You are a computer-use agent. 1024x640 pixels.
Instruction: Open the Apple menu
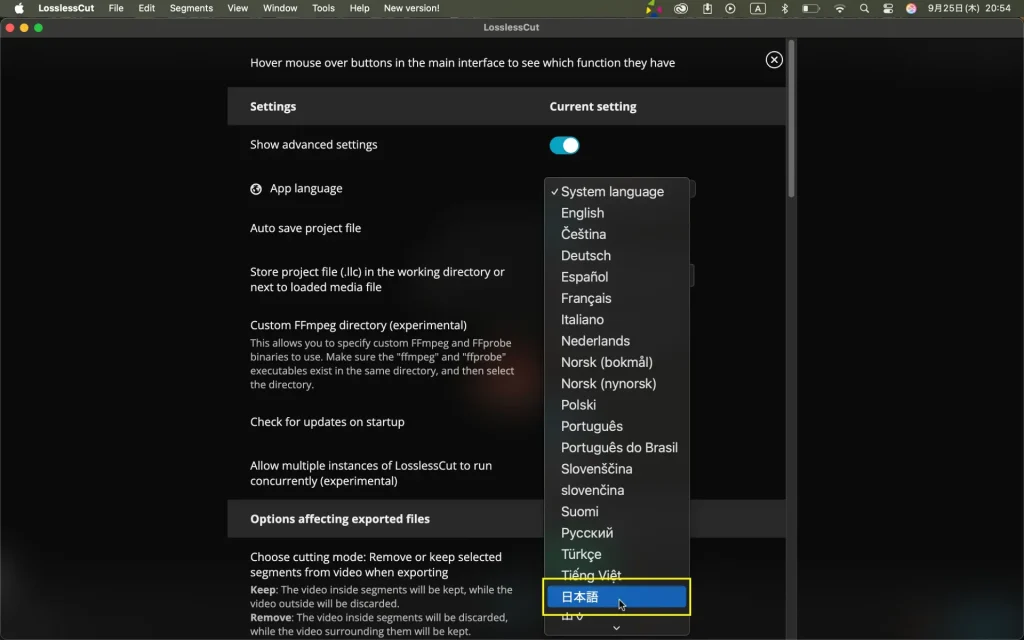[18, 8]
